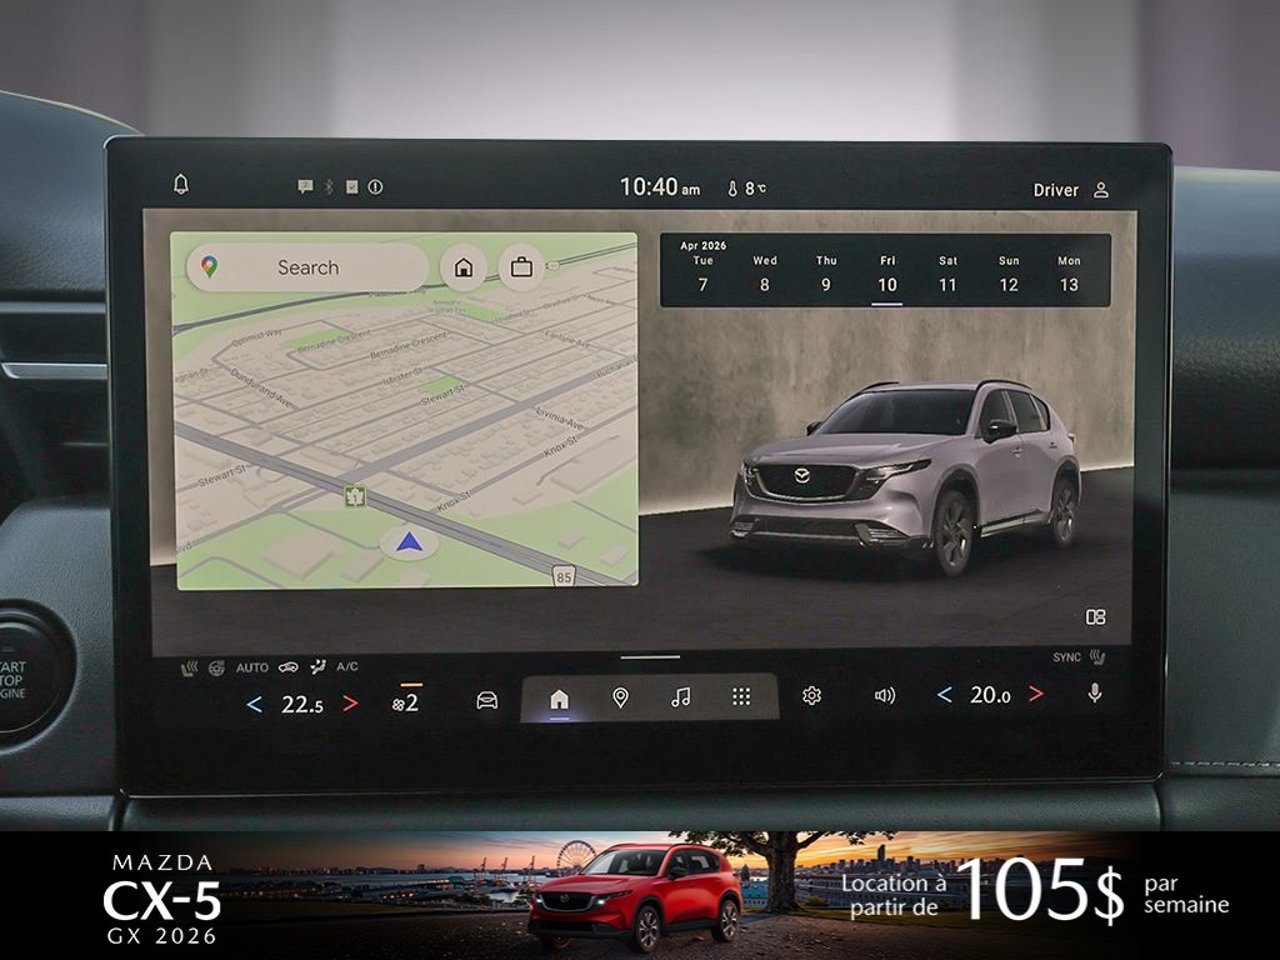Toggle the driver heated seat
The height and width of the screenshot is (960, 1280).
pos(189,668)
